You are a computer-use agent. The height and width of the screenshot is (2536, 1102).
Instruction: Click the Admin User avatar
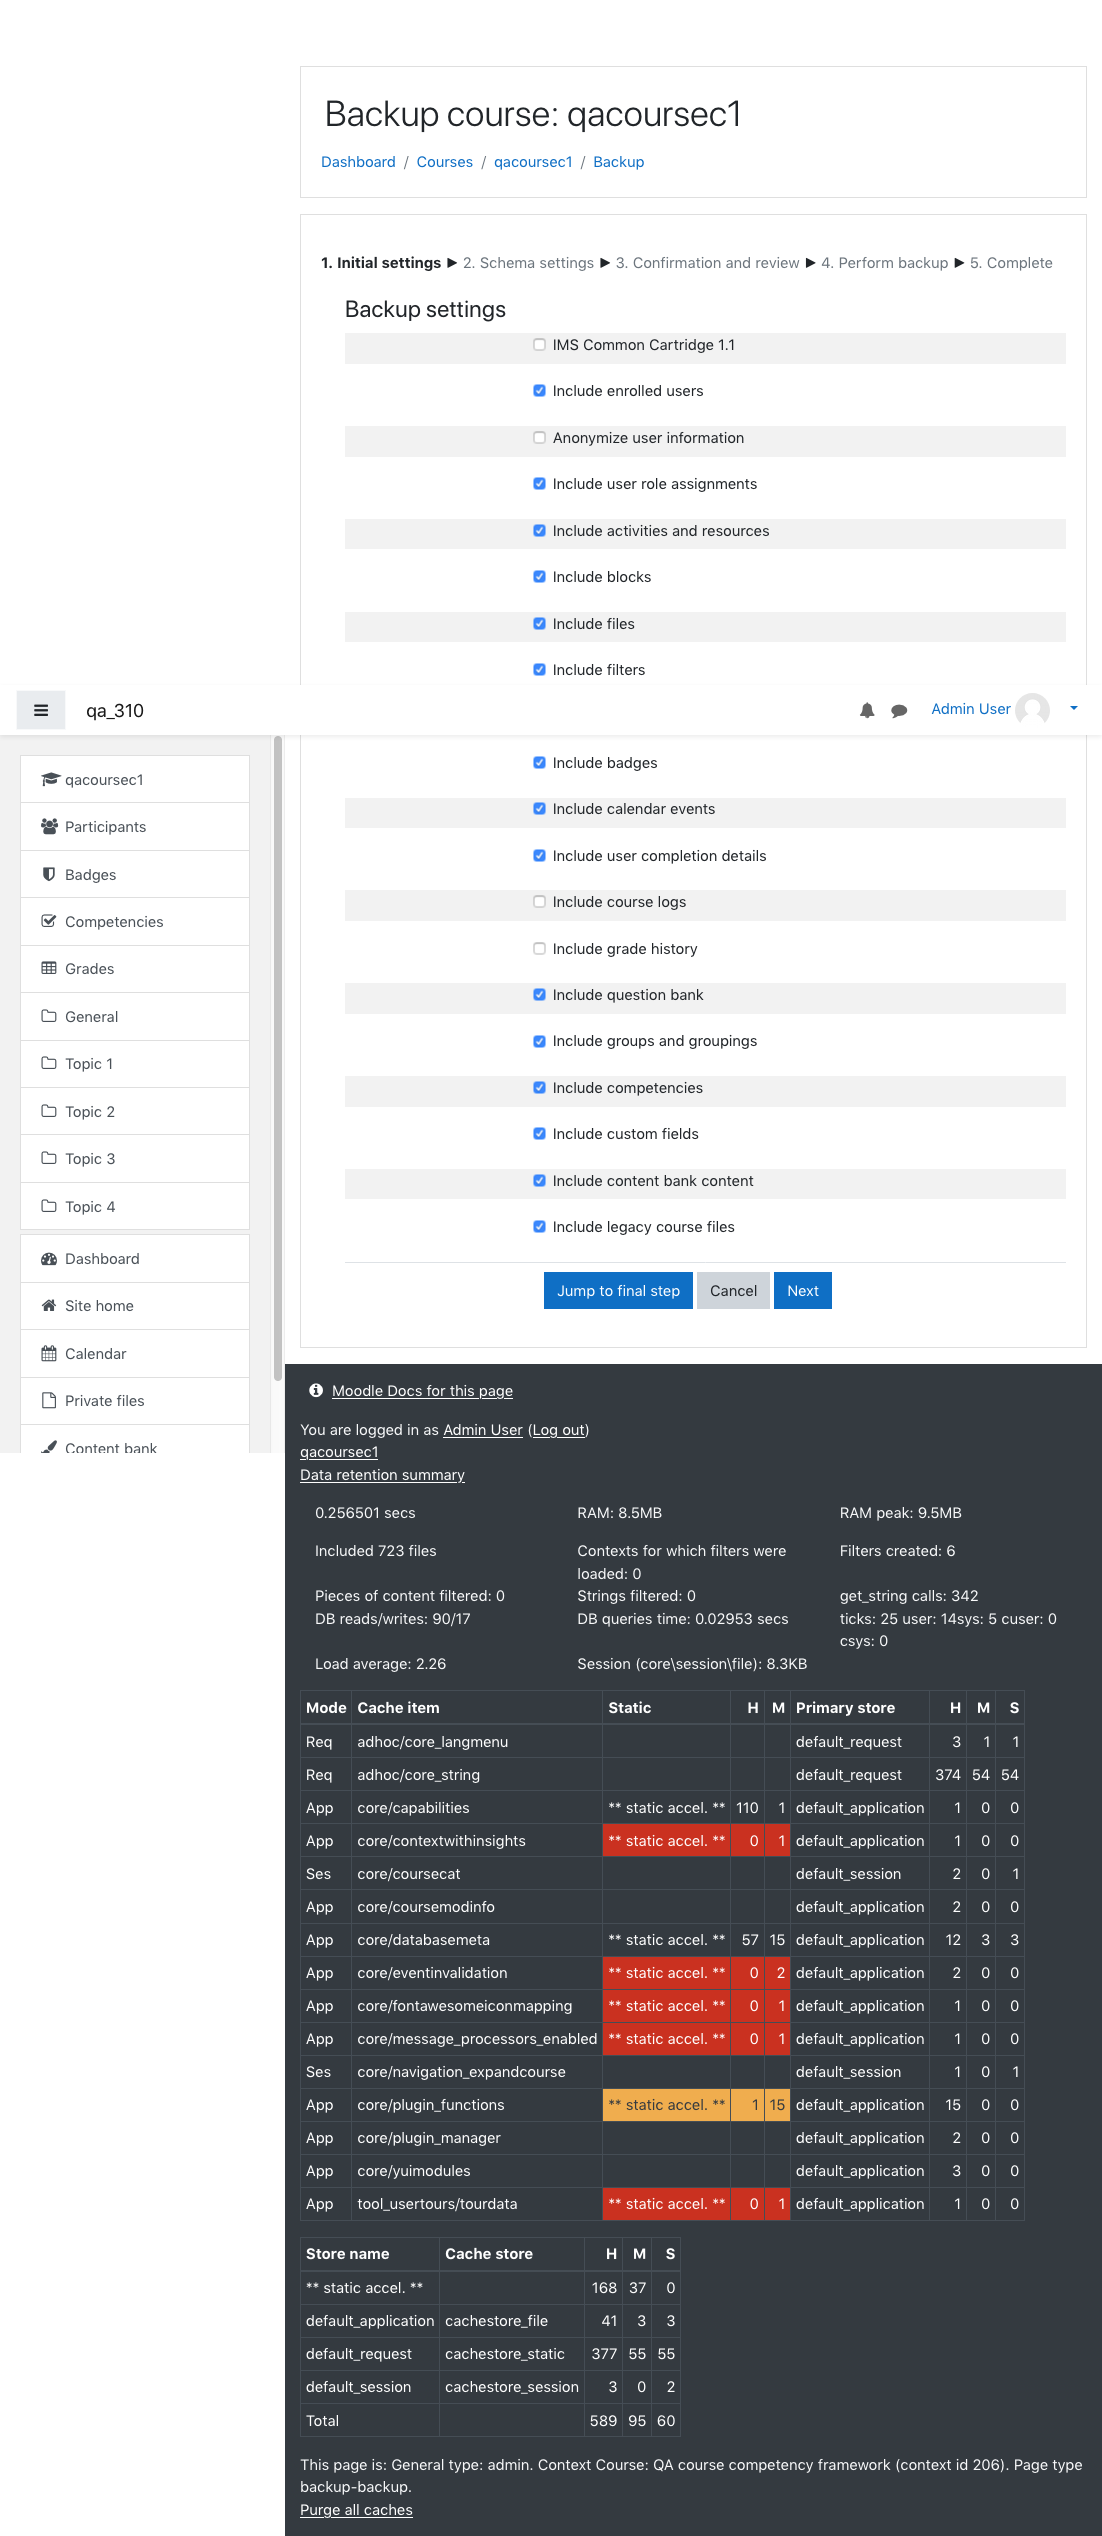tap(1032, 709)
